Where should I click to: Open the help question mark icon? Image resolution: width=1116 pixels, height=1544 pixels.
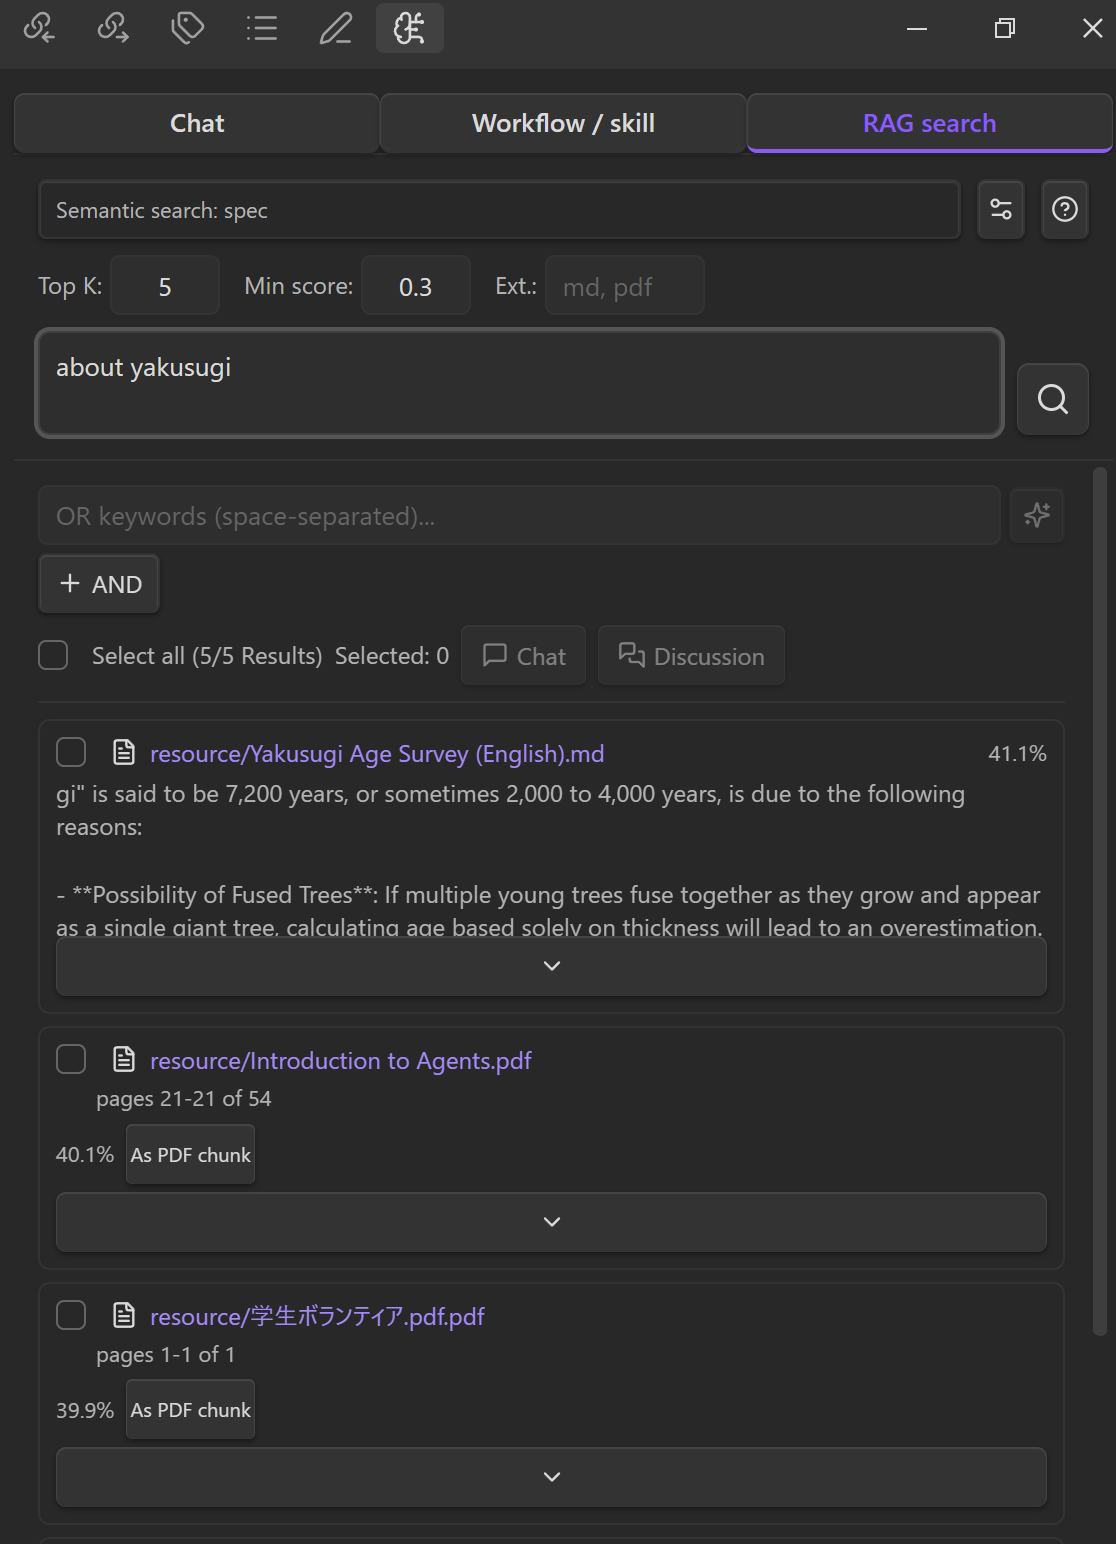(1065, 209)
